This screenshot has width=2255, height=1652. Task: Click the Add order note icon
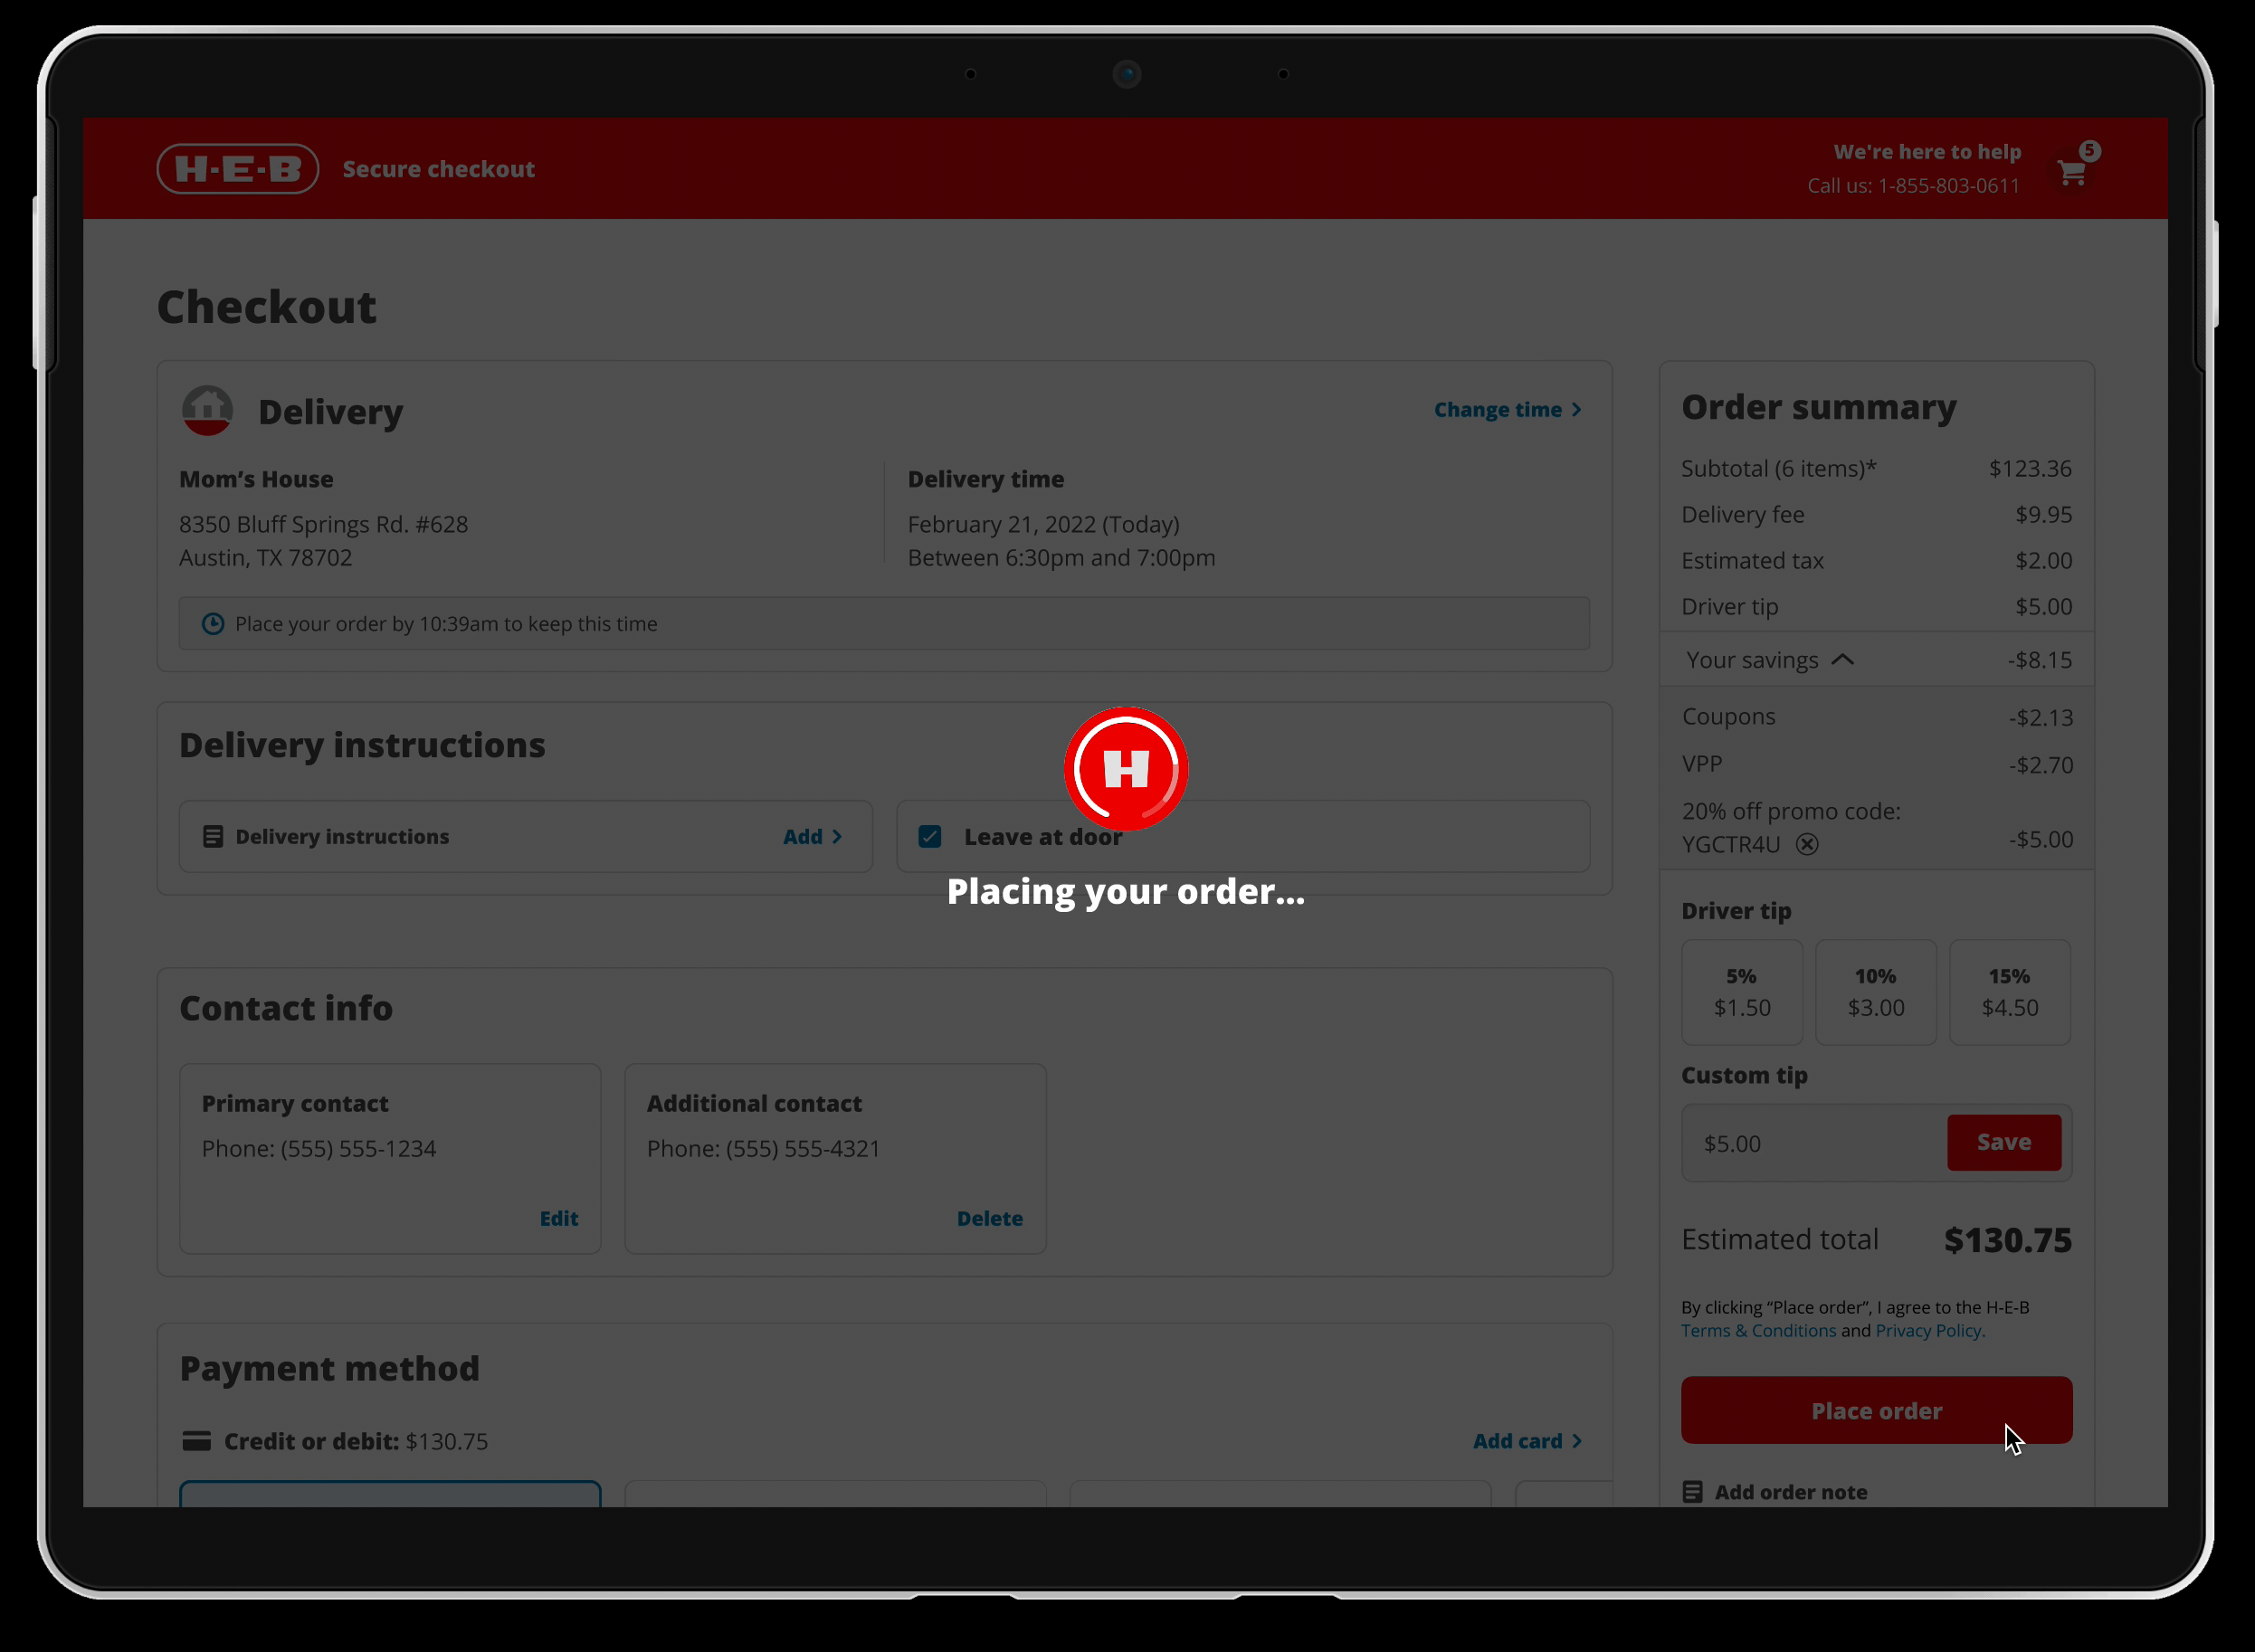click(x=1692, y=1492)
